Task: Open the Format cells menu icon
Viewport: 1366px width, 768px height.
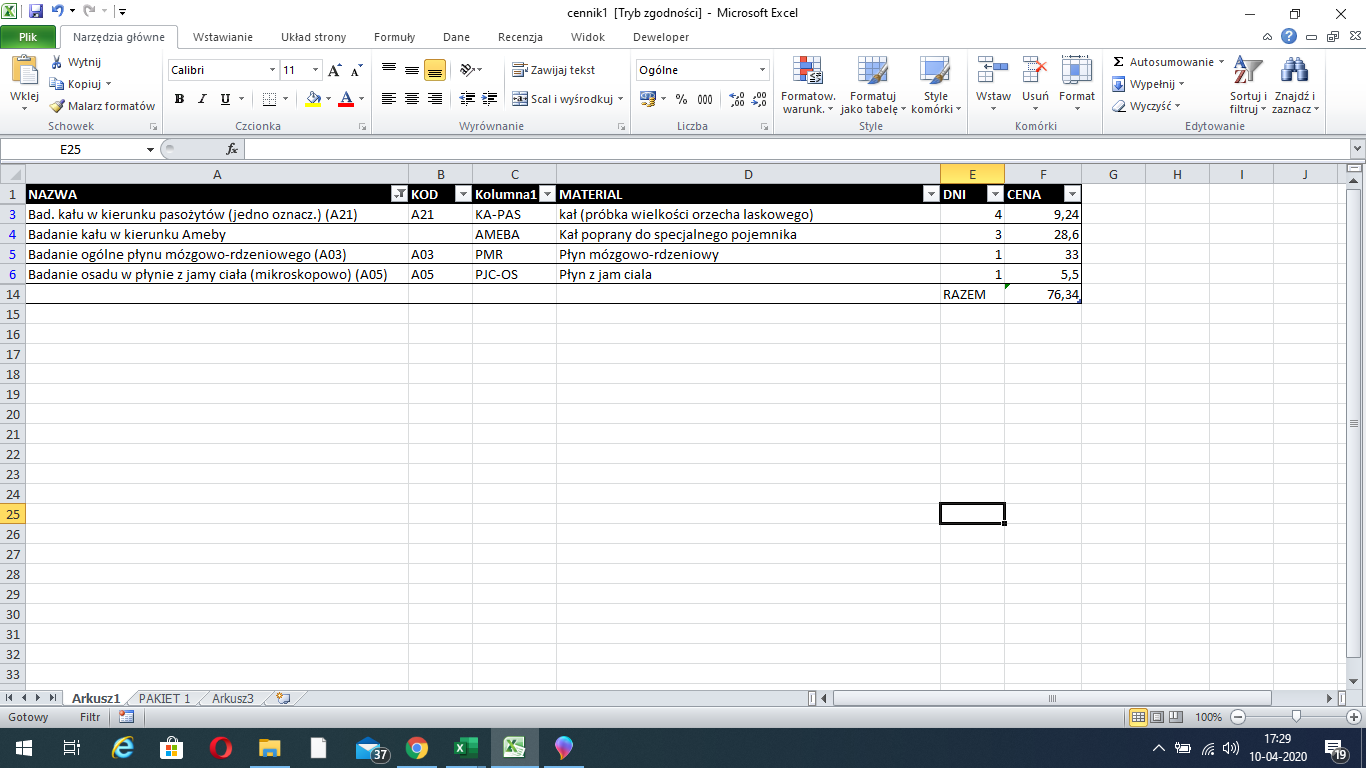Action: pyautogui.click(x=1077, y=70)
